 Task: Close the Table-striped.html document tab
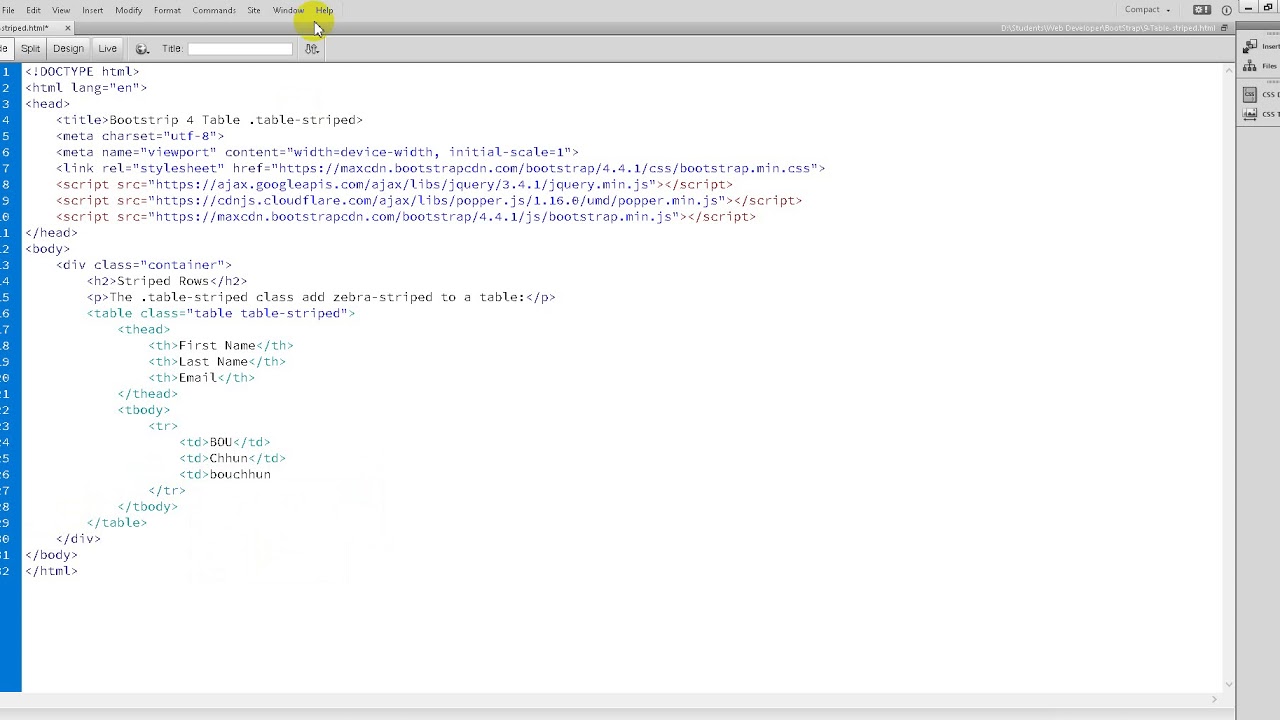(67, 28)
